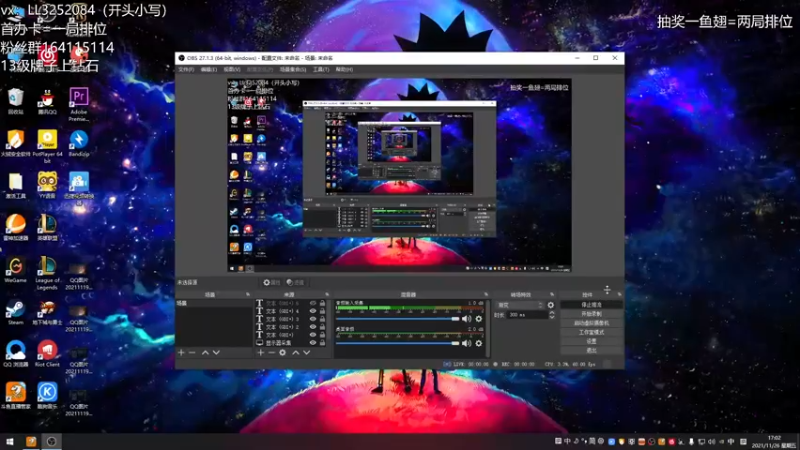This screenshot has width=800, height=450.
Task: Adjust the first mixer channel volume slider
Action: pyautogui.click(x=397, y=319)
